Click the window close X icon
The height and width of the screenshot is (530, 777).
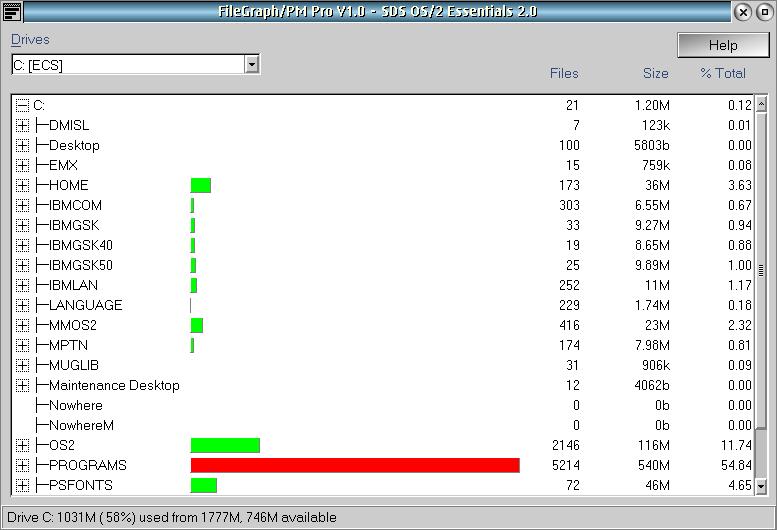[x=743, y=12]
